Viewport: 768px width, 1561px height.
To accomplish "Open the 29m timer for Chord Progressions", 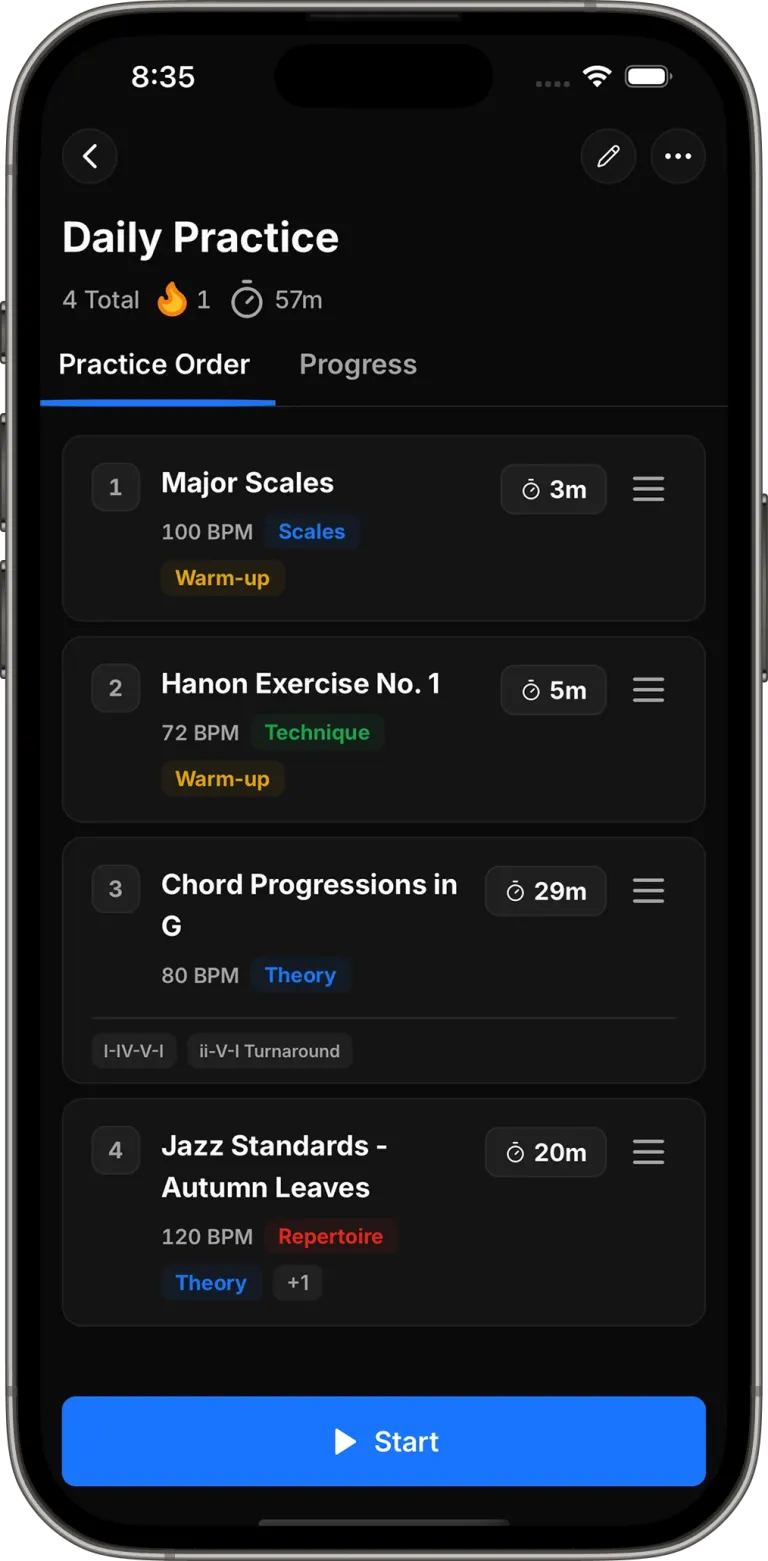I will 545,891.
